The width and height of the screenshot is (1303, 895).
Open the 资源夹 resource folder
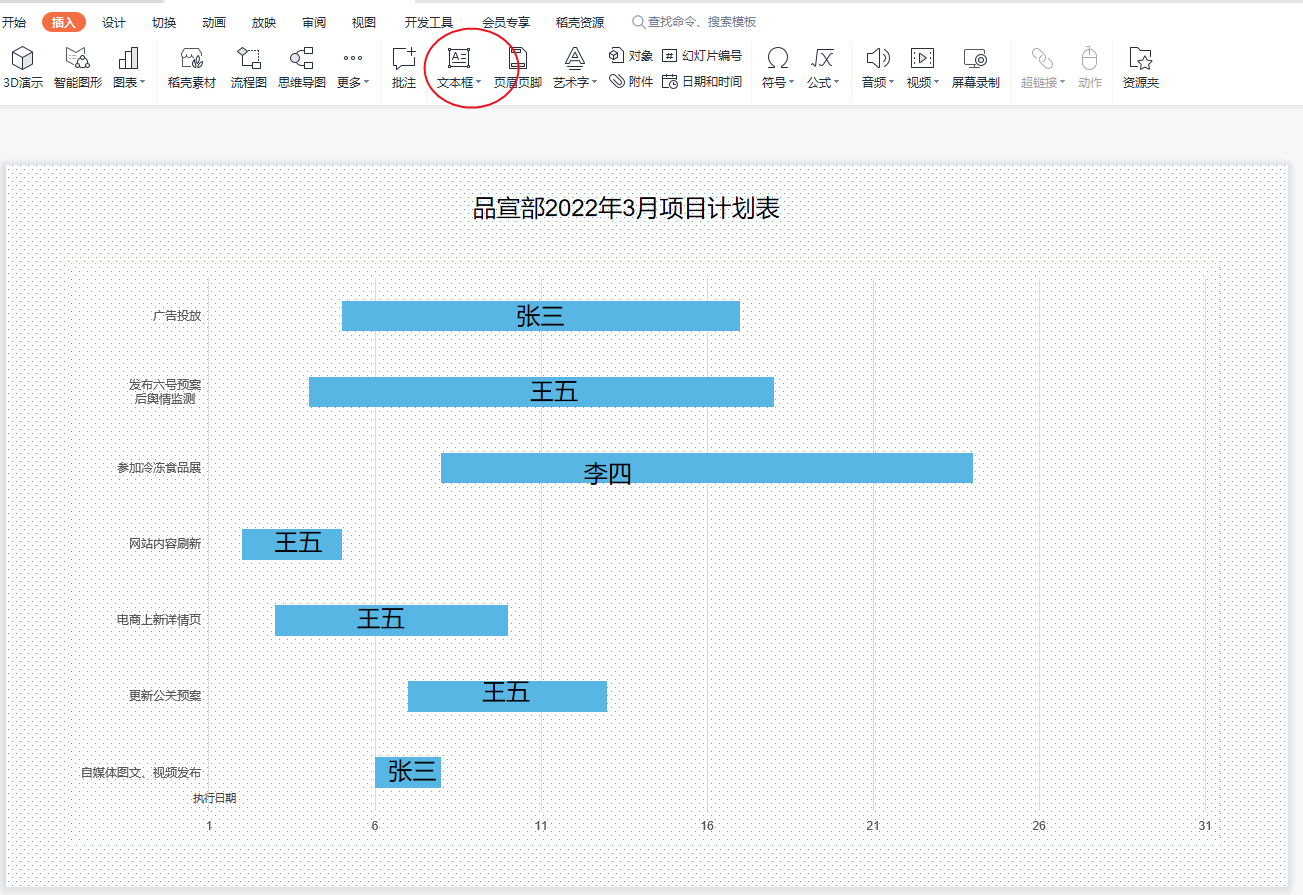pyautogui.click(x=1140, y=68)
